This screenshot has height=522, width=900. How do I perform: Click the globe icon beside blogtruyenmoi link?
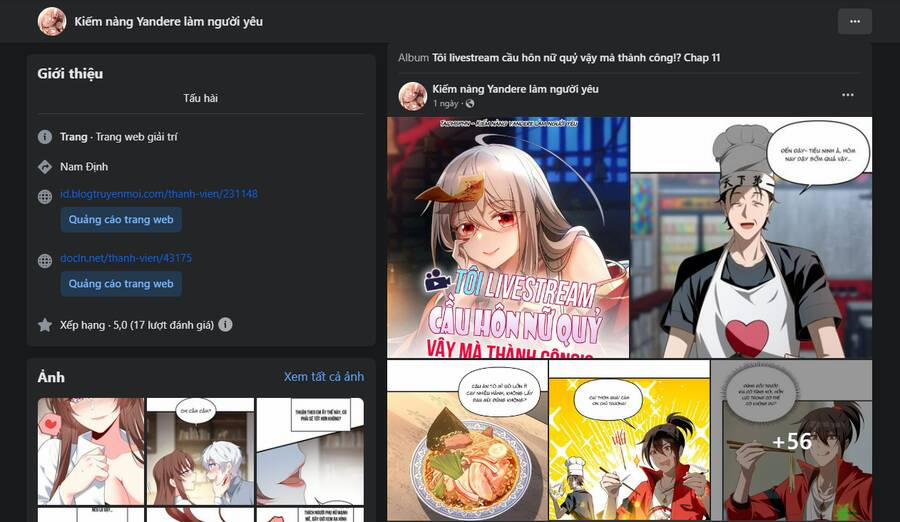pyautogui.click(x=45, y=196)
